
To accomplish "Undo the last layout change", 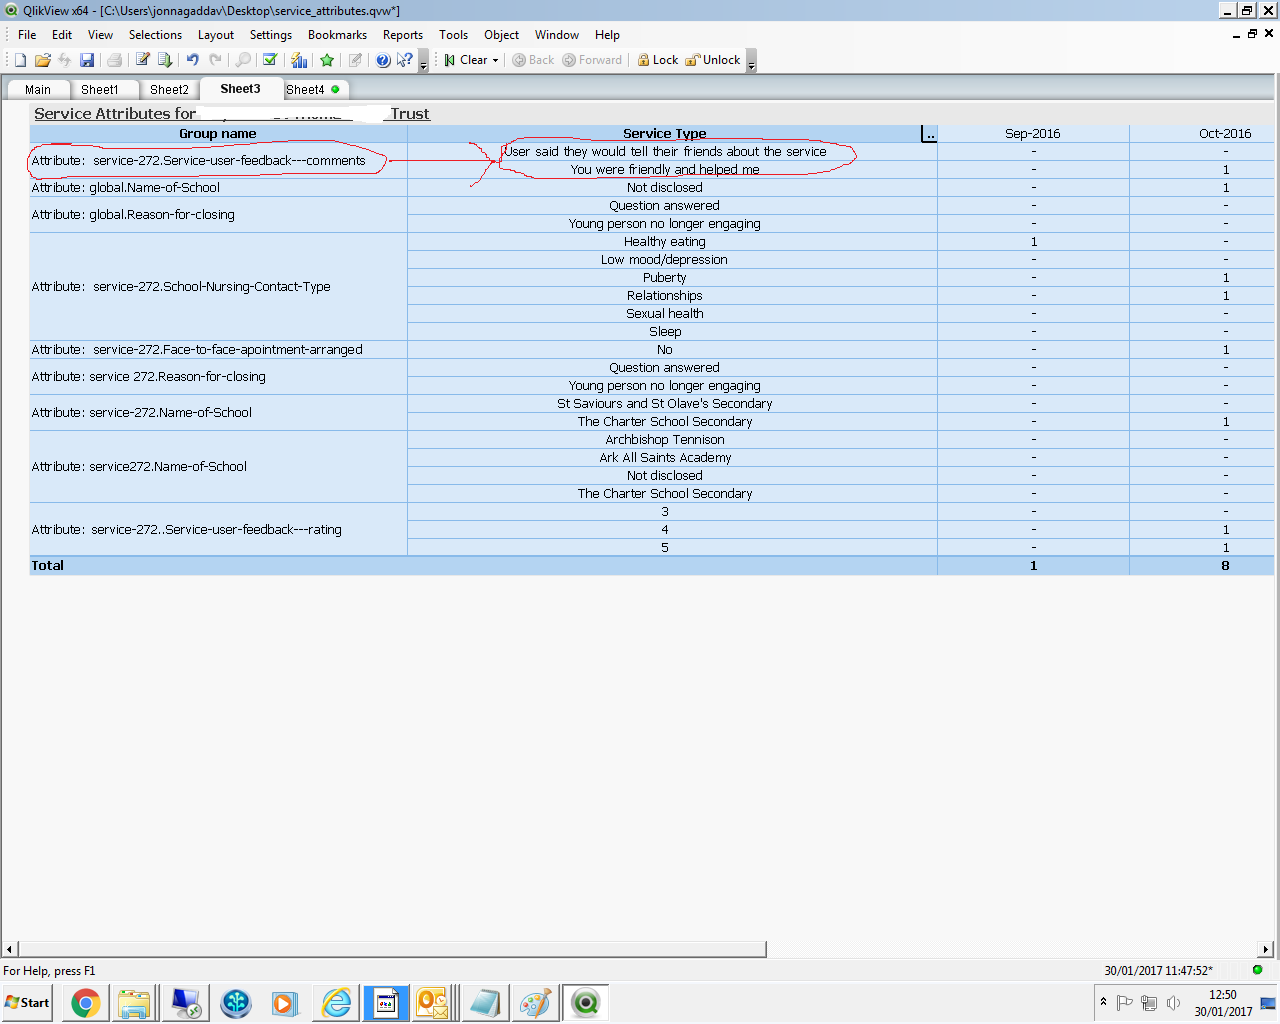I will click(x=192, y=60).
